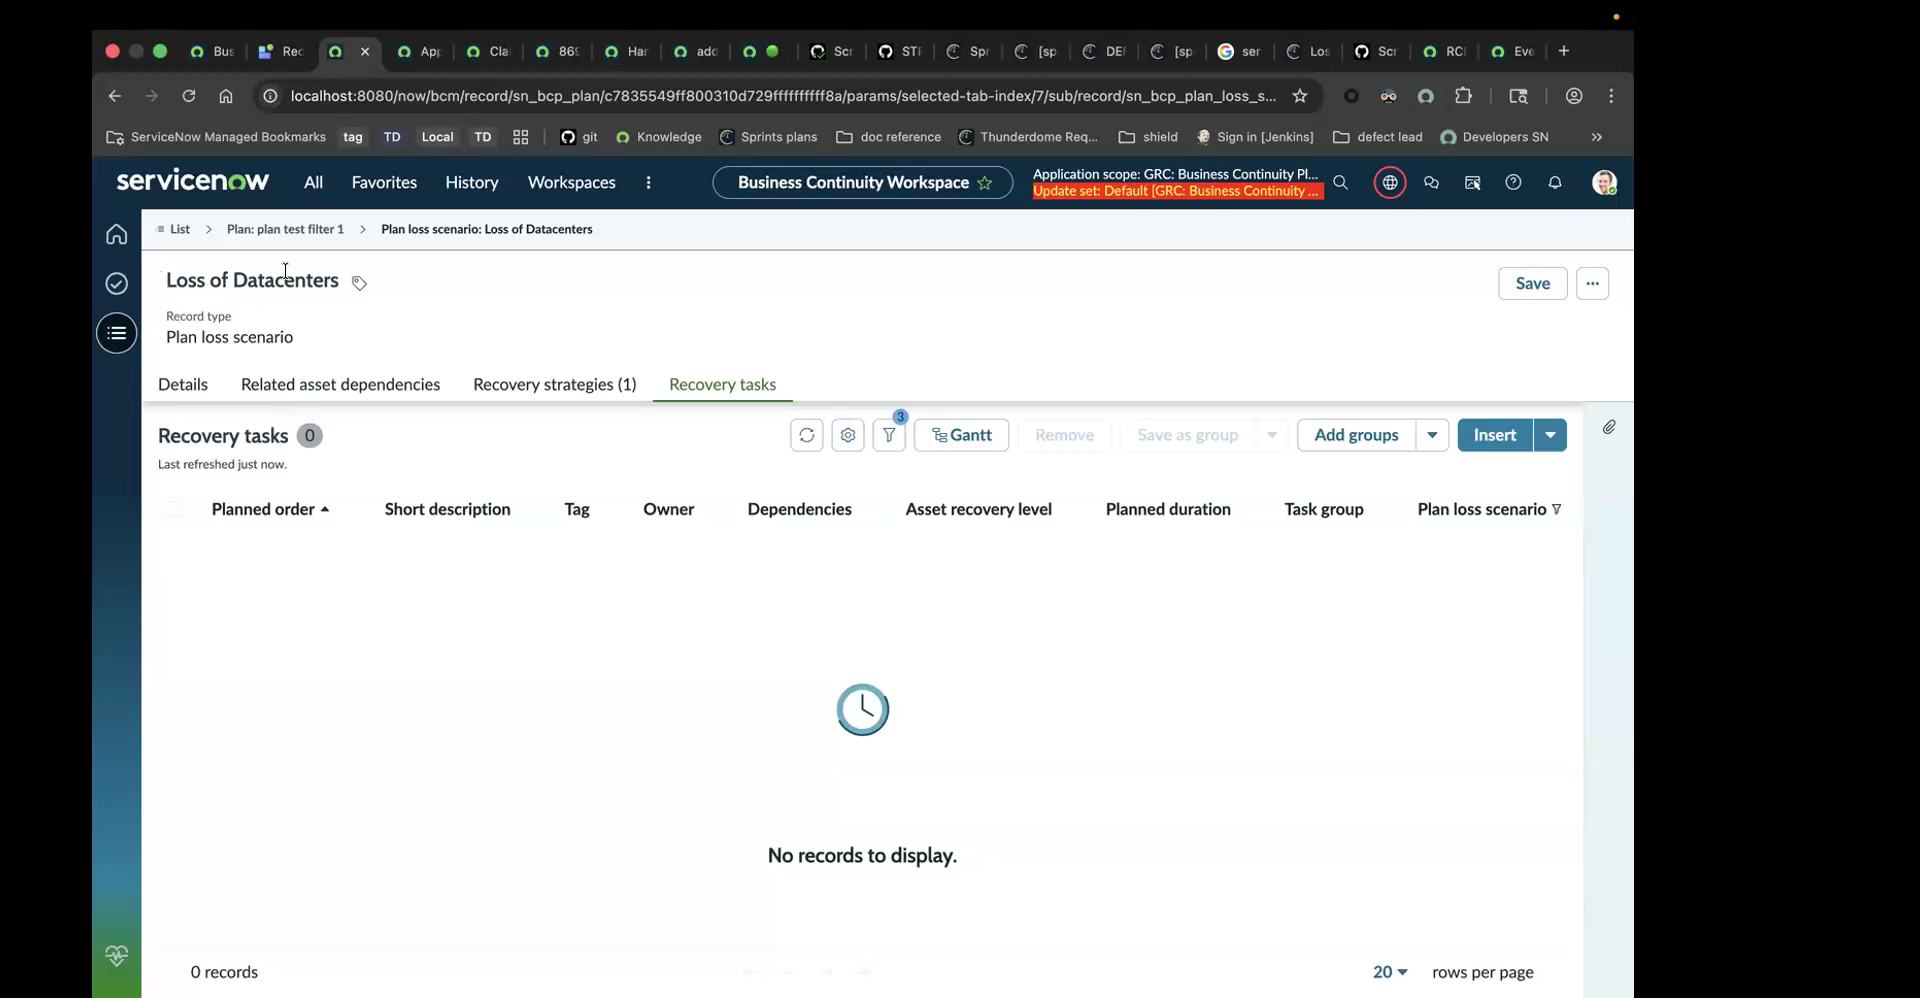Screen dimensions: 1920x998
Task: Sort by Planned order column
Action: (x=270, y=510)
